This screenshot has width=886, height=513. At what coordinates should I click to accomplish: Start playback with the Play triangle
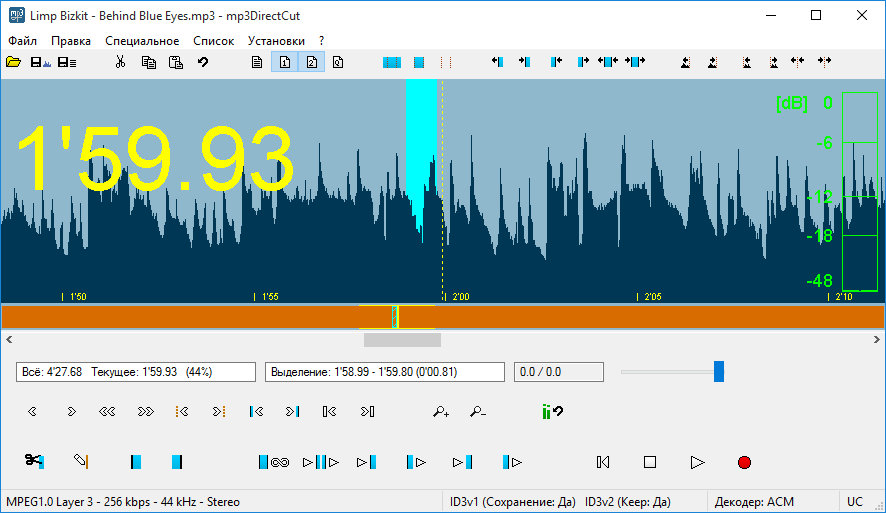[x=697, y=462]
